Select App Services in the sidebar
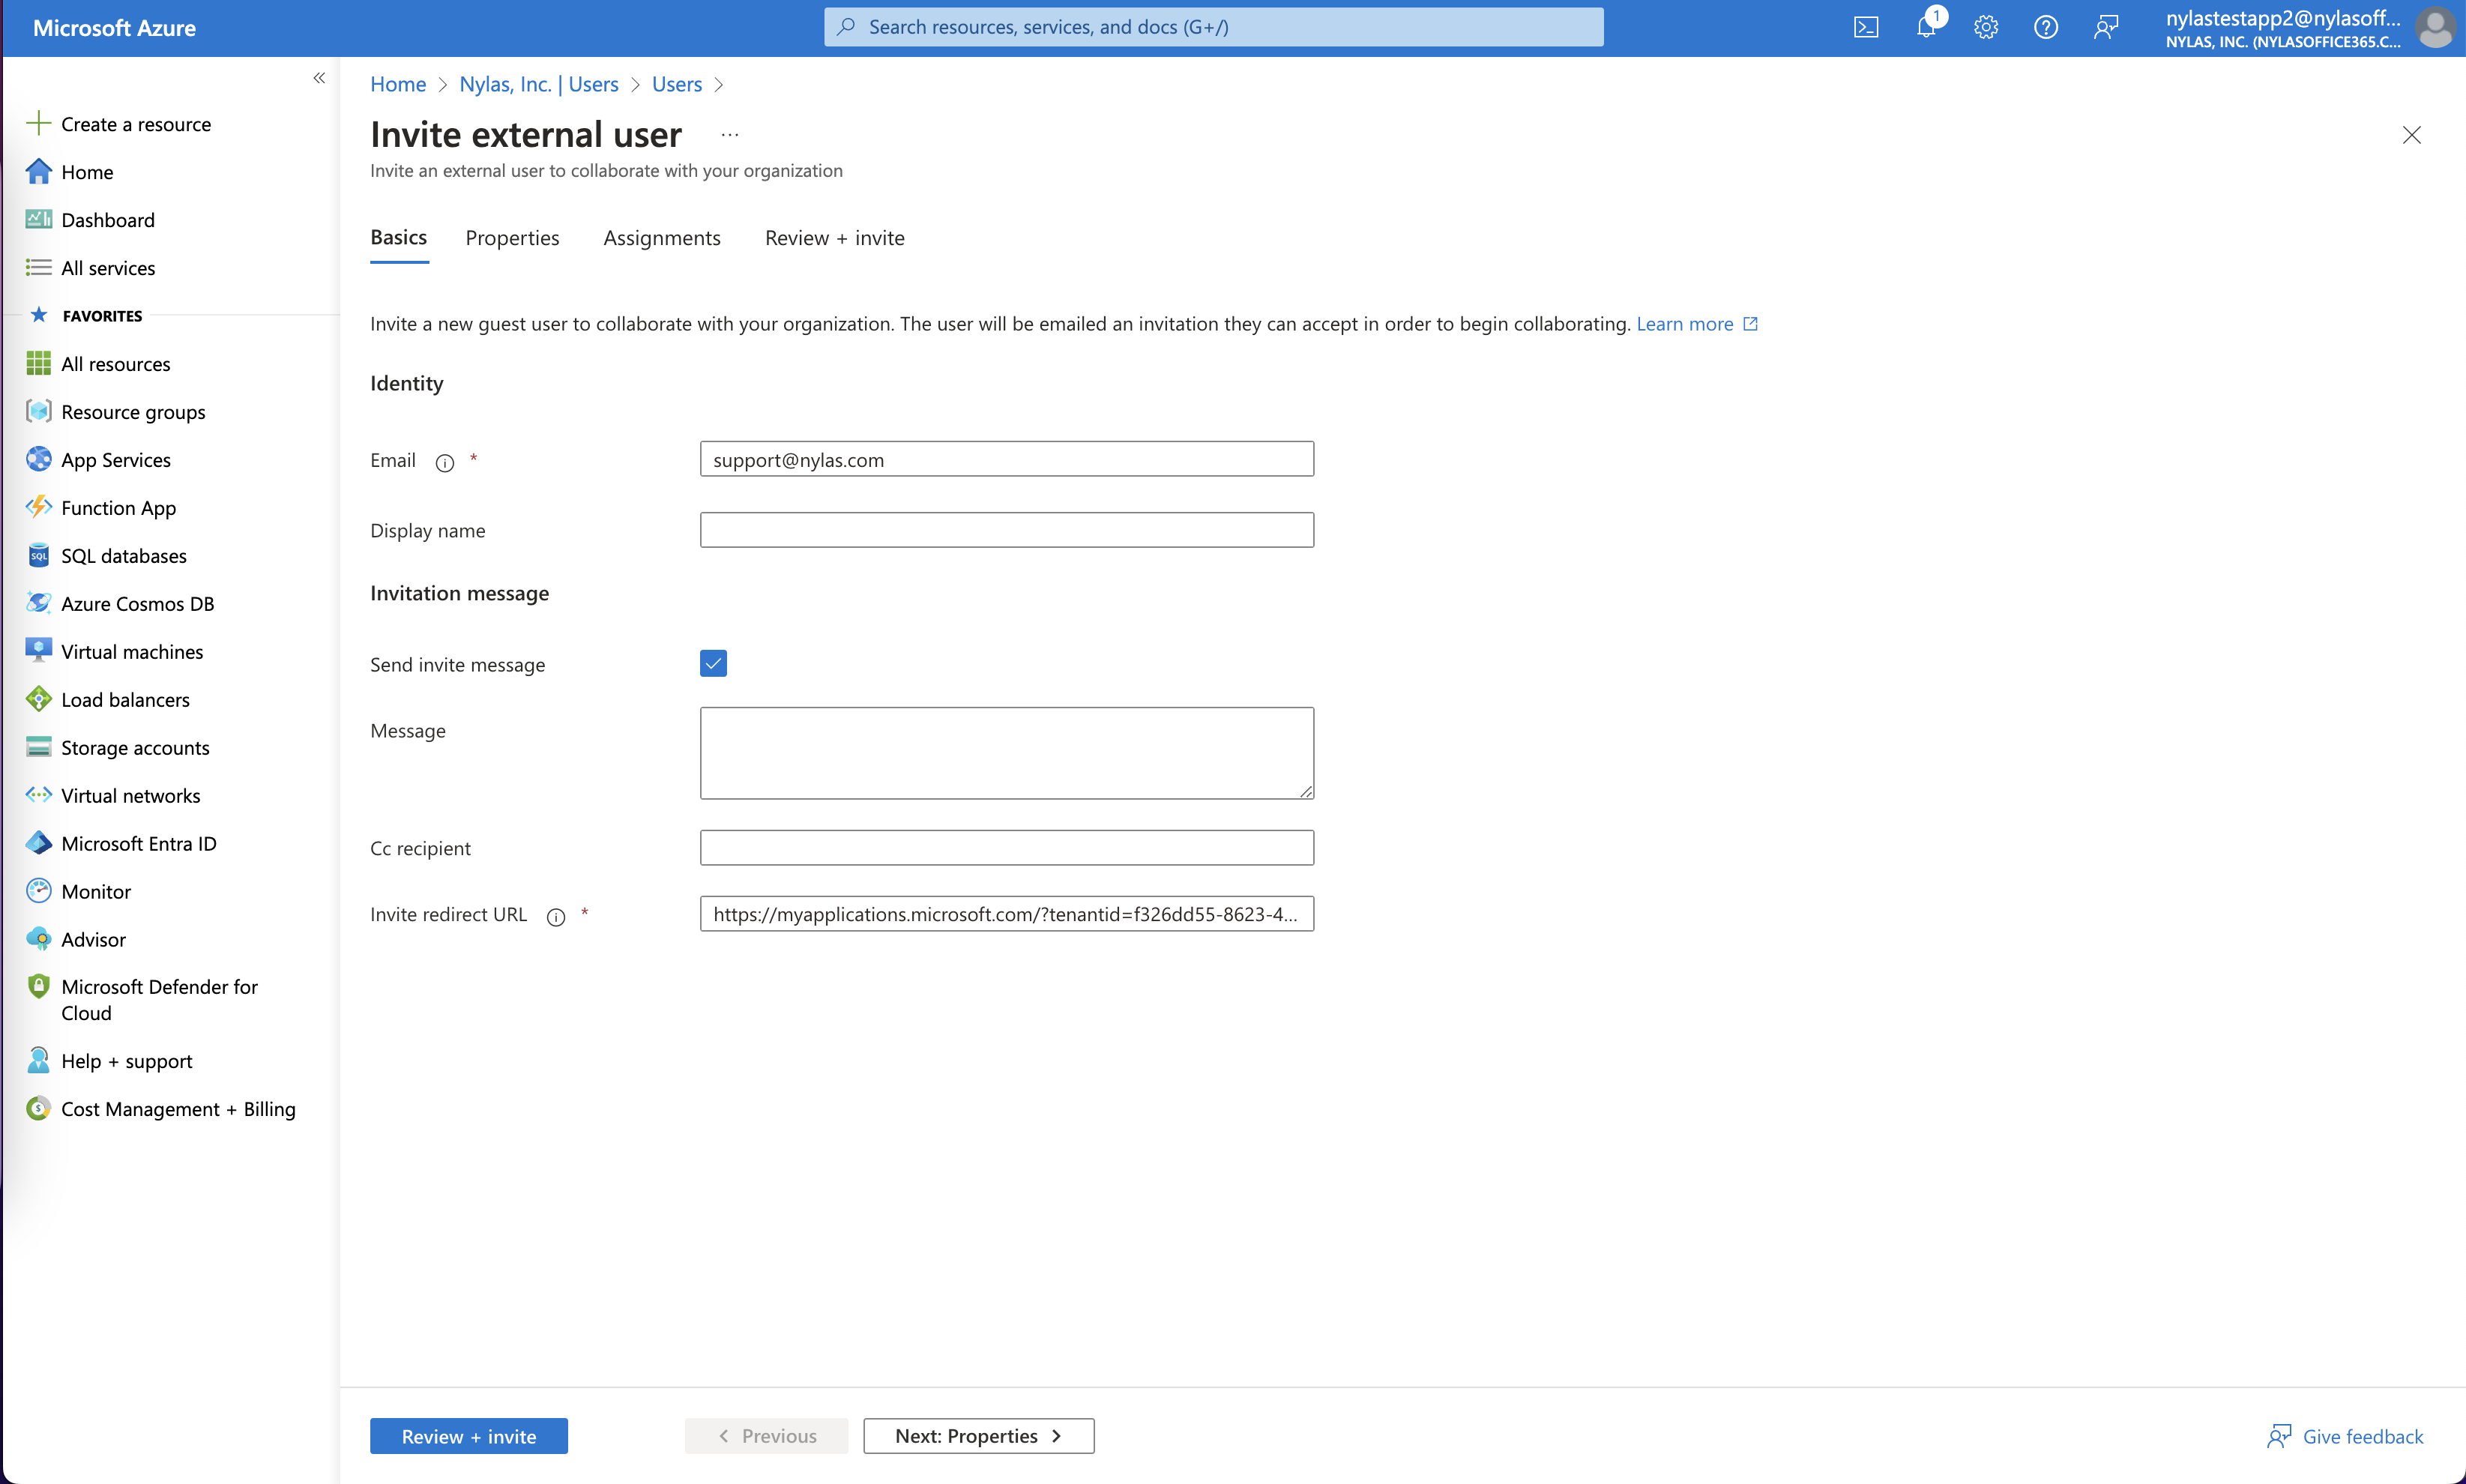This screenshot has width=2466, height=1484. point(116,459)
